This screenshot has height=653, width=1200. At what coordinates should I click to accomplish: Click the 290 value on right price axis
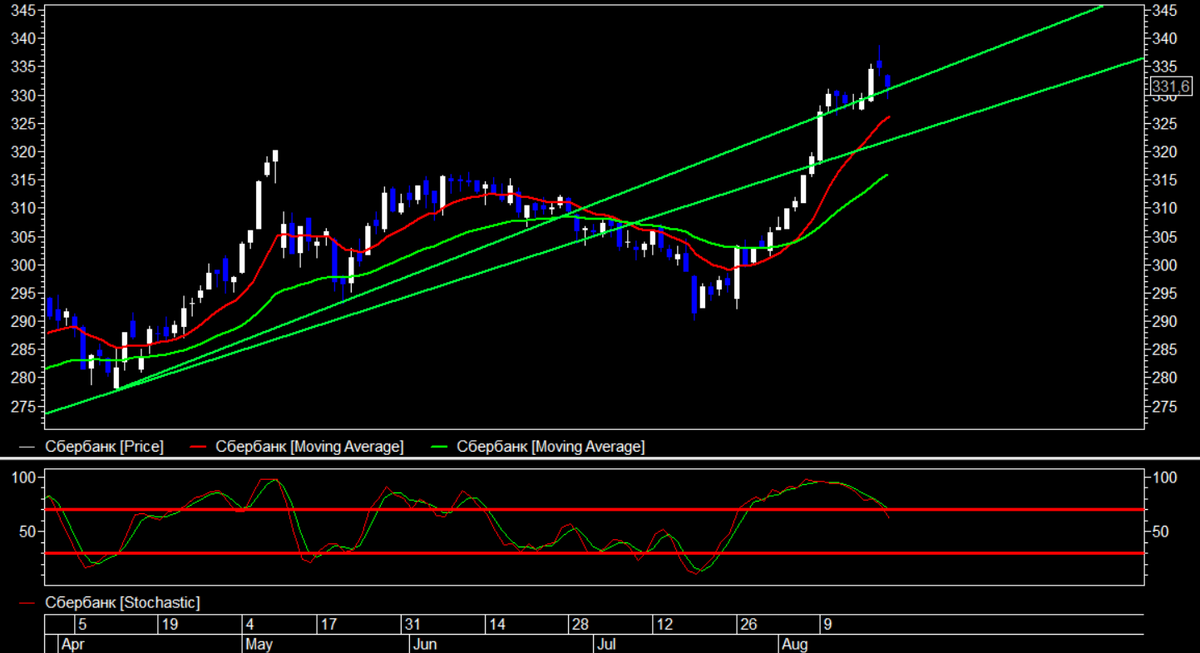pos(1164,322)
